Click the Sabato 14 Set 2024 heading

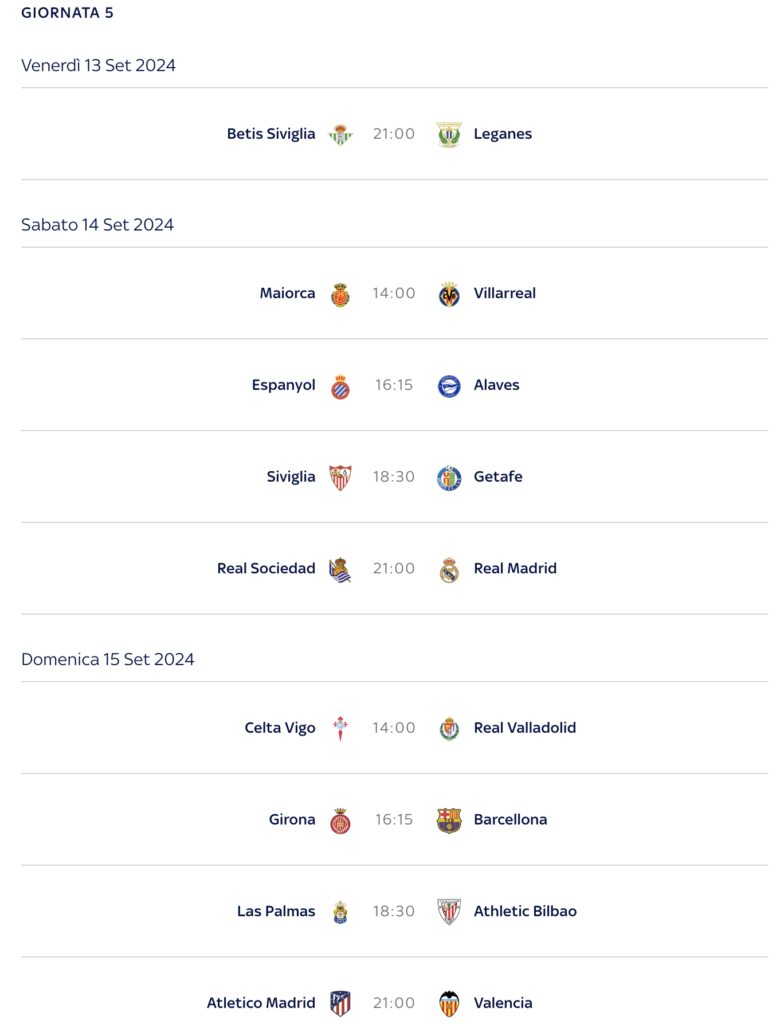97,225
